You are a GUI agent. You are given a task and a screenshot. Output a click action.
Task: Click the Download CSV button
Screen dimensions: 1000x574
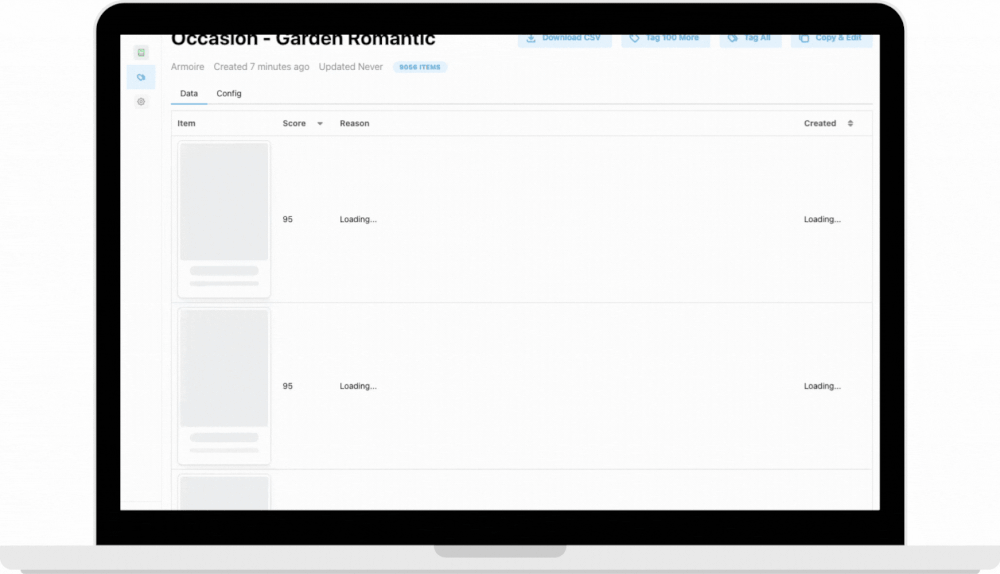(x=564, y=39)
